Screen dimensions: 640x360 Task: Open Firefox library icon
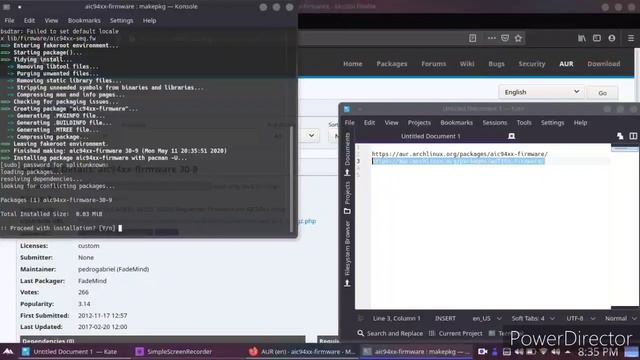[582, 38]
